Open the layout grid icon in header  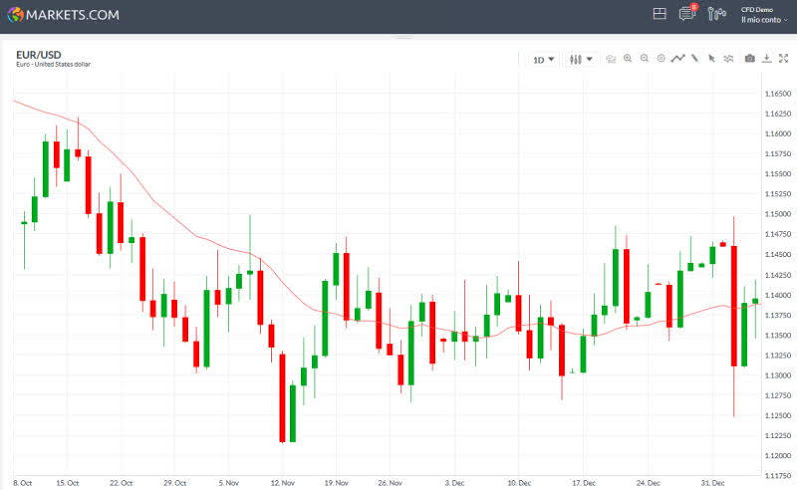(659, 14)
